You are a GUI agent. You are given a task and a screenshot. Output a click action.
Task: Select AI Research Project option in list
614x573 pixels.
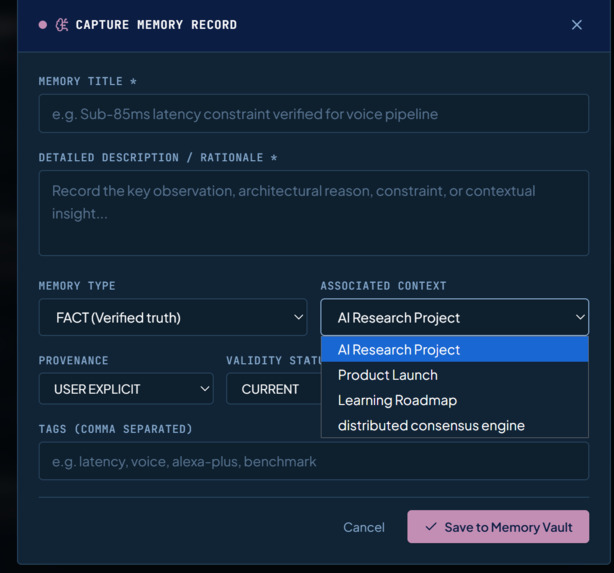(x=455, y=349)
